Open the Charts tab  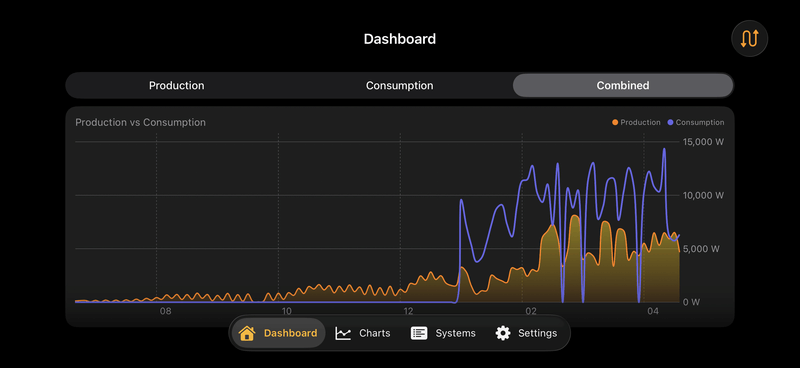click(363, 333)
